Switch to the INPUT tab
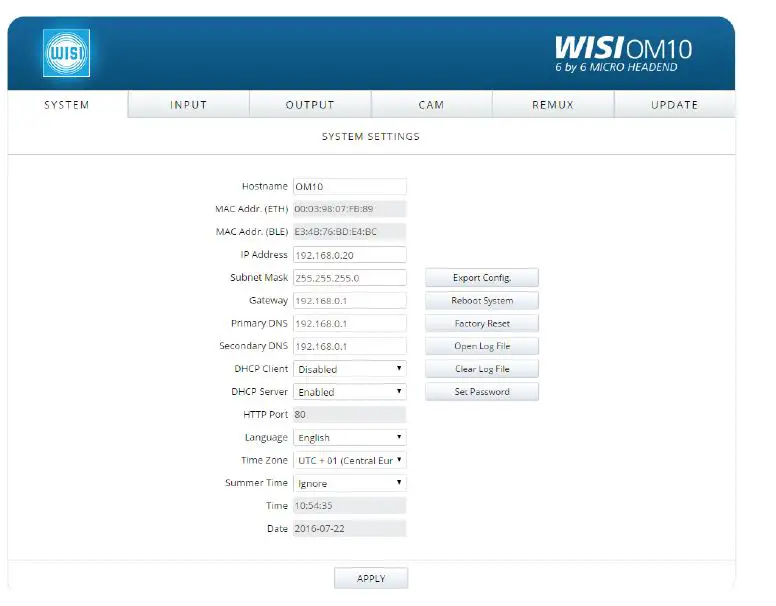This screenshot has height=606, width=776. (x=189, y=104)
